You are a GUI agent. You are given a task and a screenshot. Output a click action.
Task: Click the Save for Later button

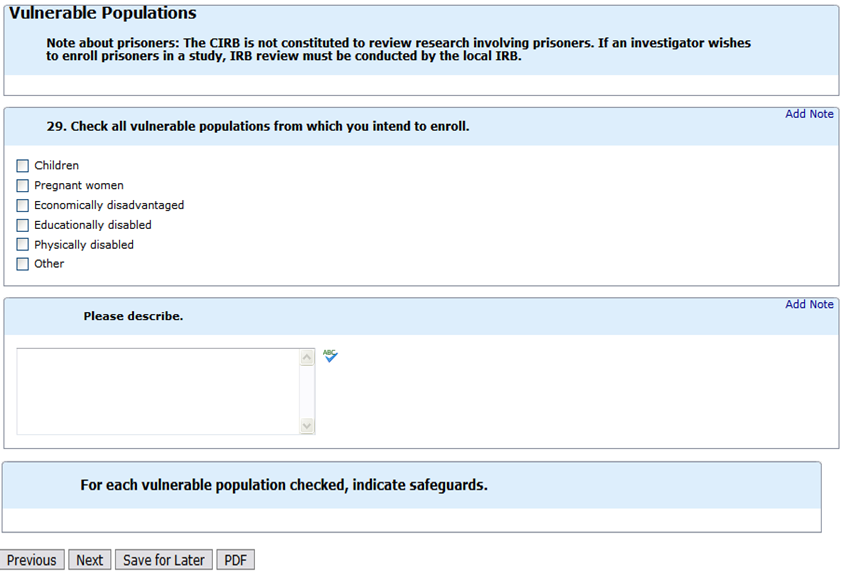click(163, 560)
